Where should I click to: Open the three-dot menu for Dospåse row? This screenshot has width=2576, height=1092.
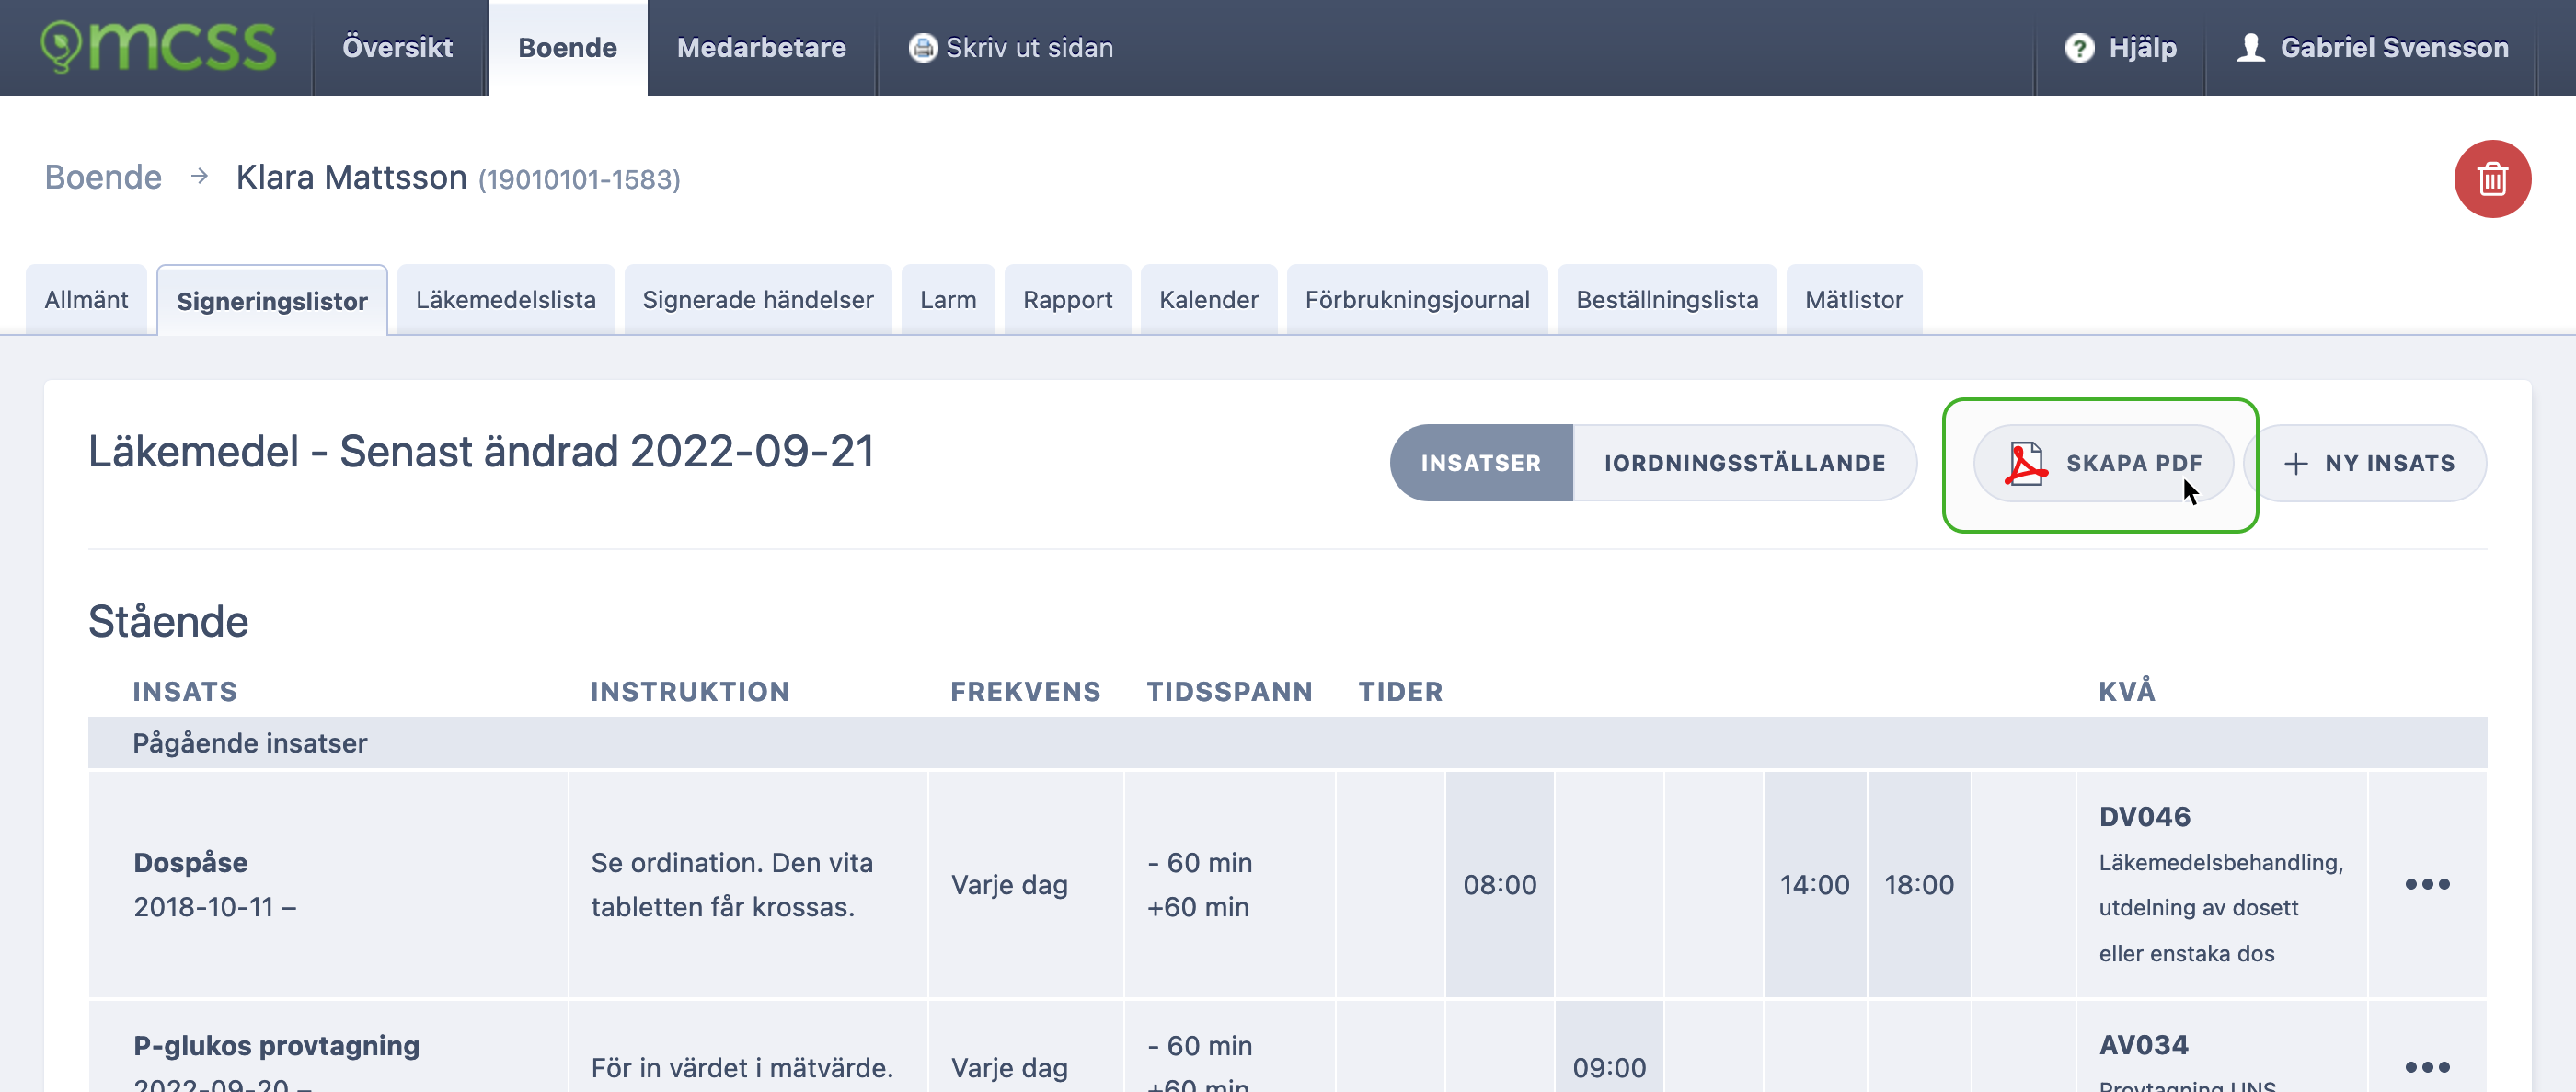point(2426,884)
